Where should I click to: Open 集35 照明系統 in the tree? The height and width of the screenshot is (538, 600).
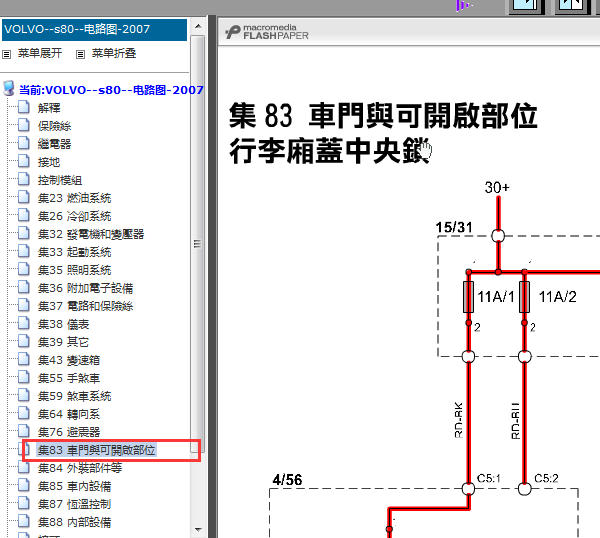click(x=75, y=270)
